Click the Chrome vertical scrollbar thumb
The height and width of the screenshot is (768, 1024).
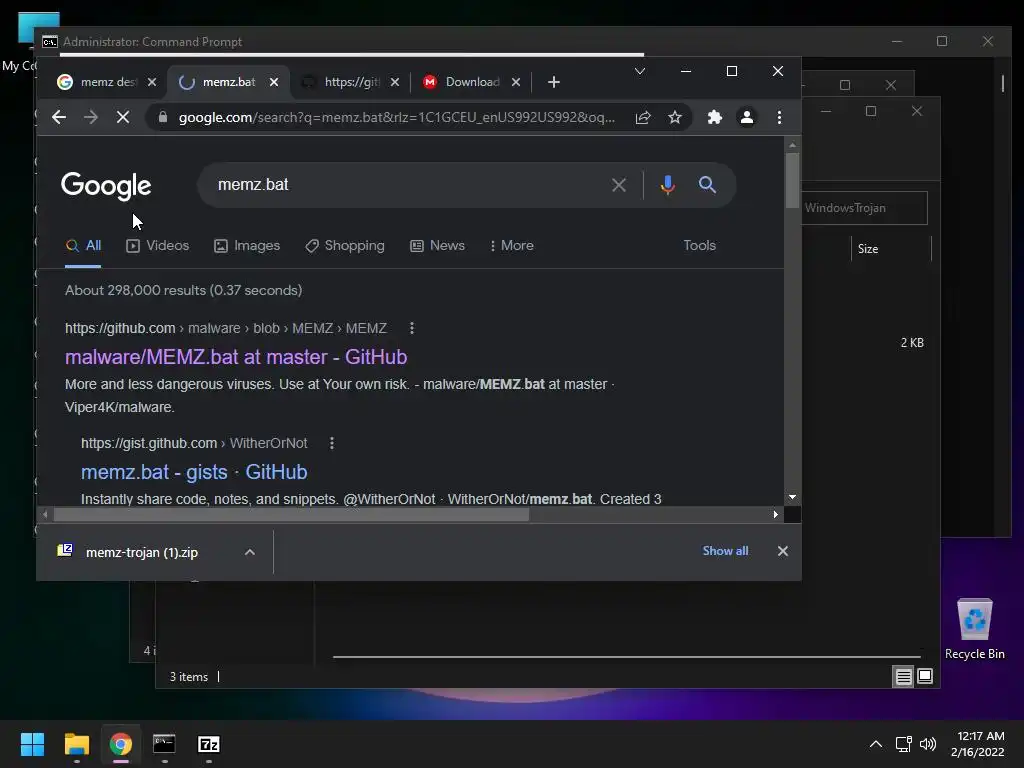(792, 181)
